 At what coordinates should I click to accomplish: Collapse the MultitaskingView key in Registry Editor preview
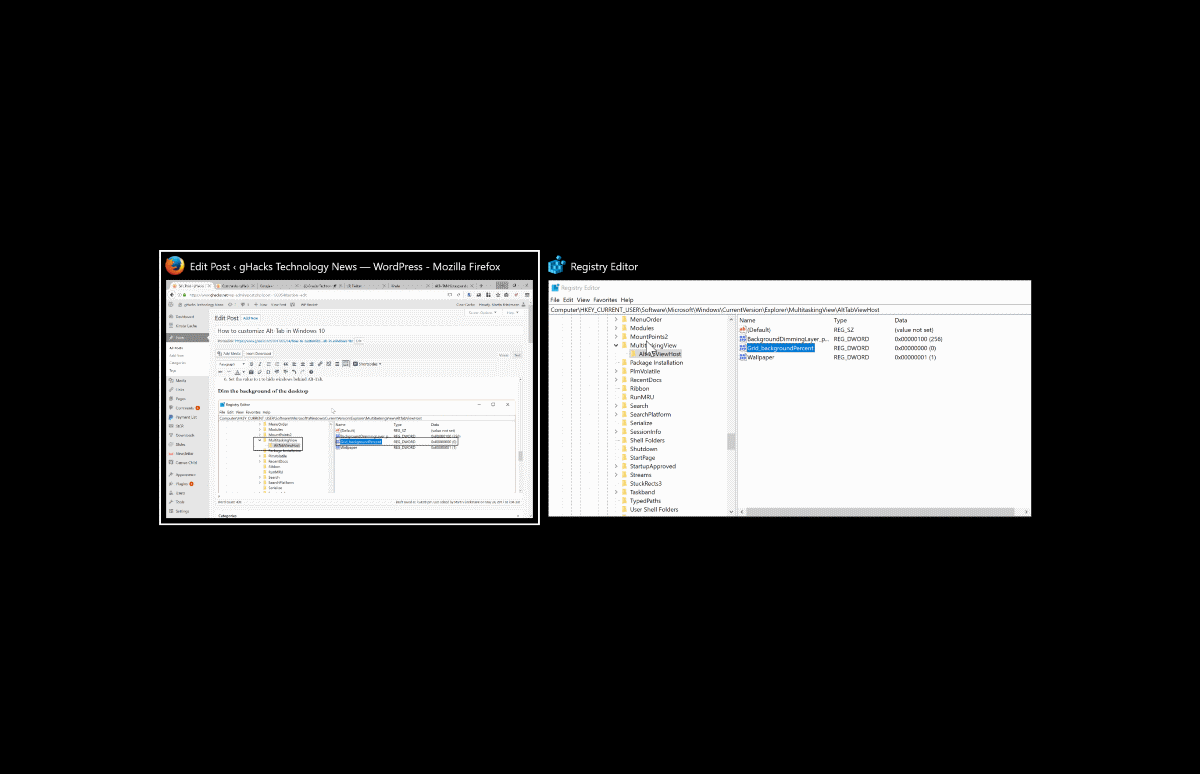(x=616, y=346)
